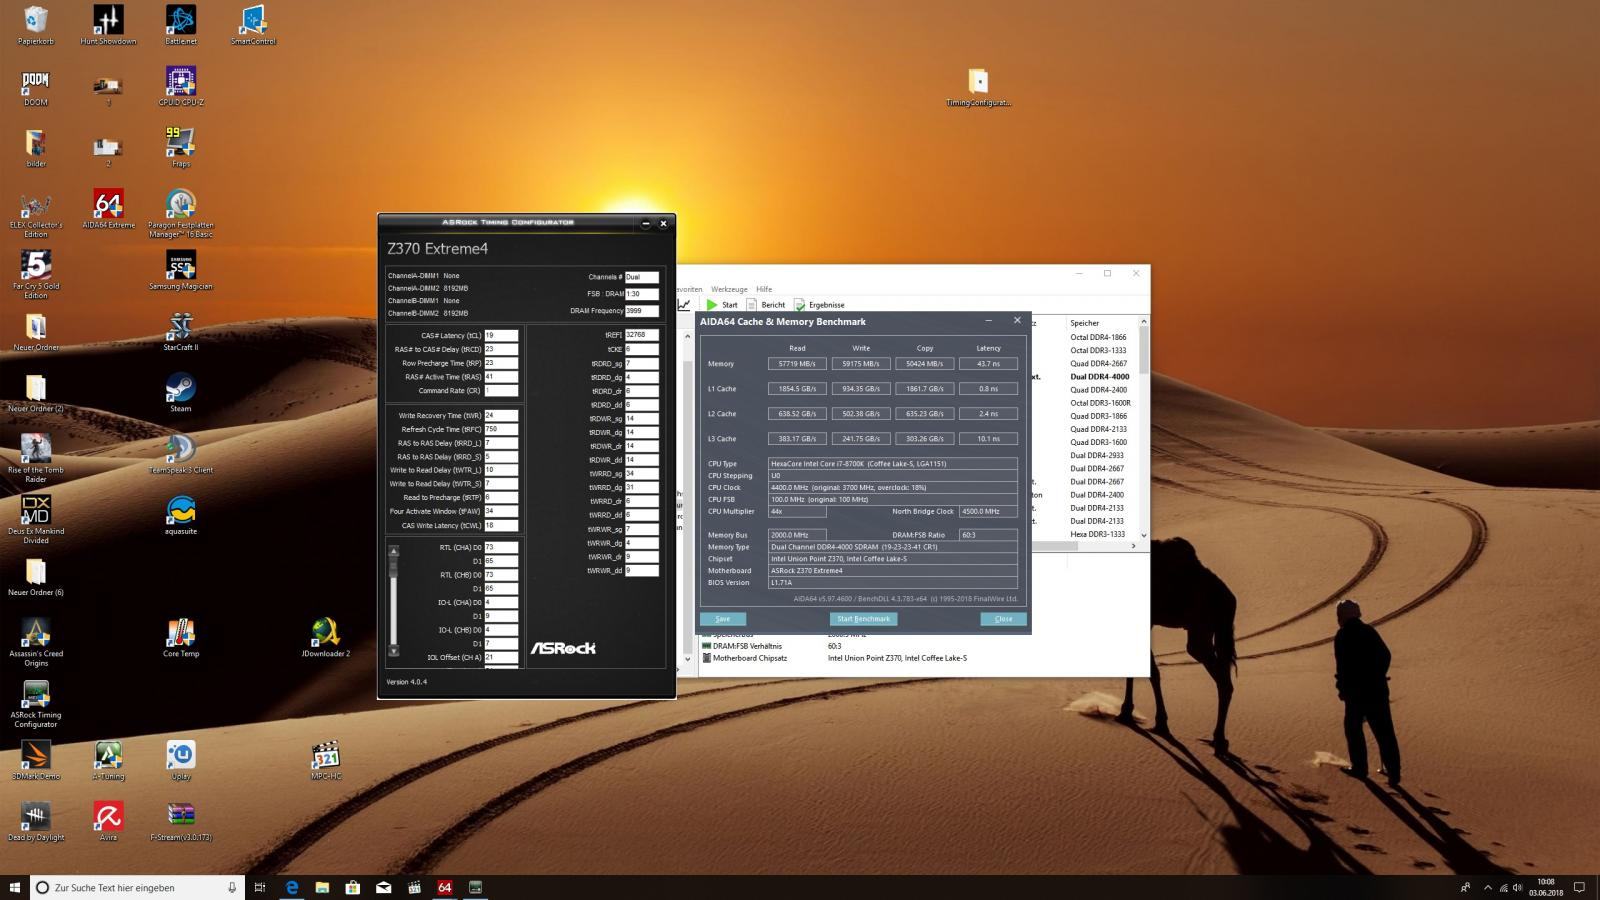Open Ergebnisse in the AIDA64 toolbar

click(820, 305)
